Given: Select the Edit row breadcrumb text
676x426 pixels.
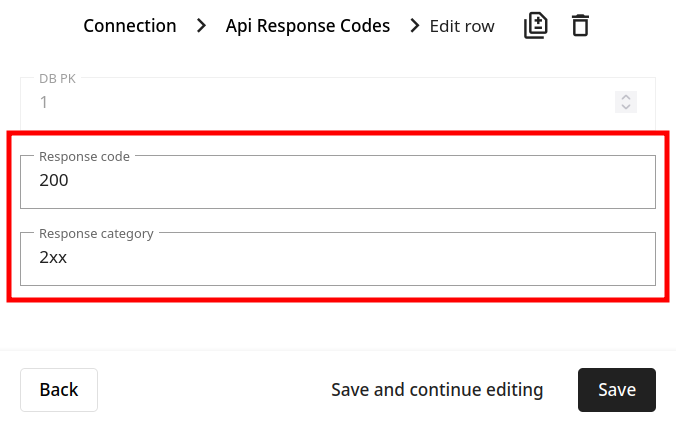Looking at the screenshot, I should point(462,26).
